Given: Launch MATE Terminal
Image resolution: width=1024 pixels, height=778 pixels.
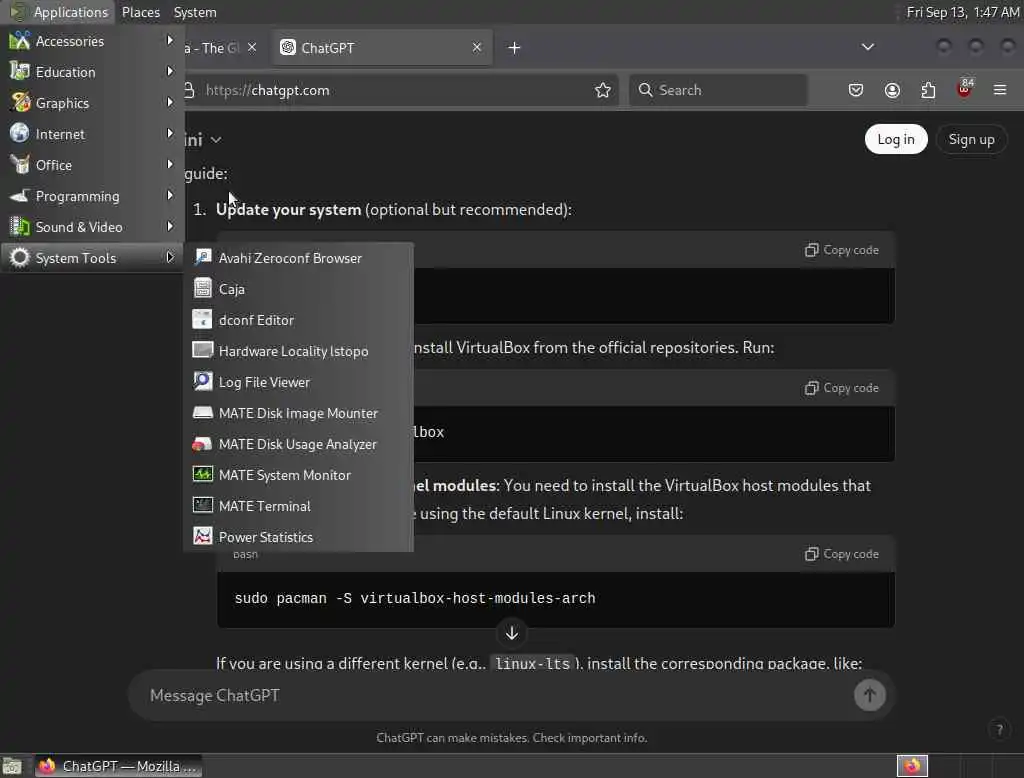Looking at the screenshot, I should [x=298, y=506].
